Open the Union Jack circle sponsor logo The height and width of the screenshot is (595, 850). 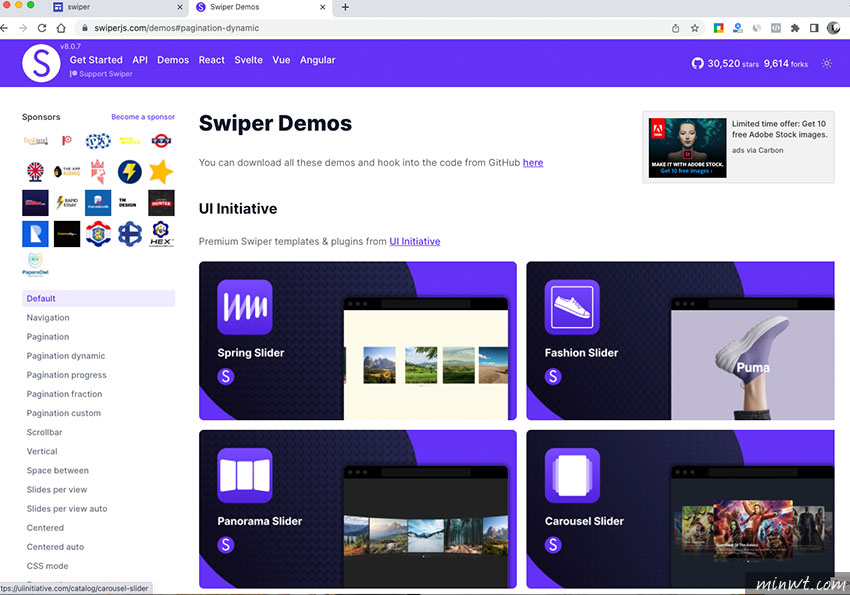(35, 172)
